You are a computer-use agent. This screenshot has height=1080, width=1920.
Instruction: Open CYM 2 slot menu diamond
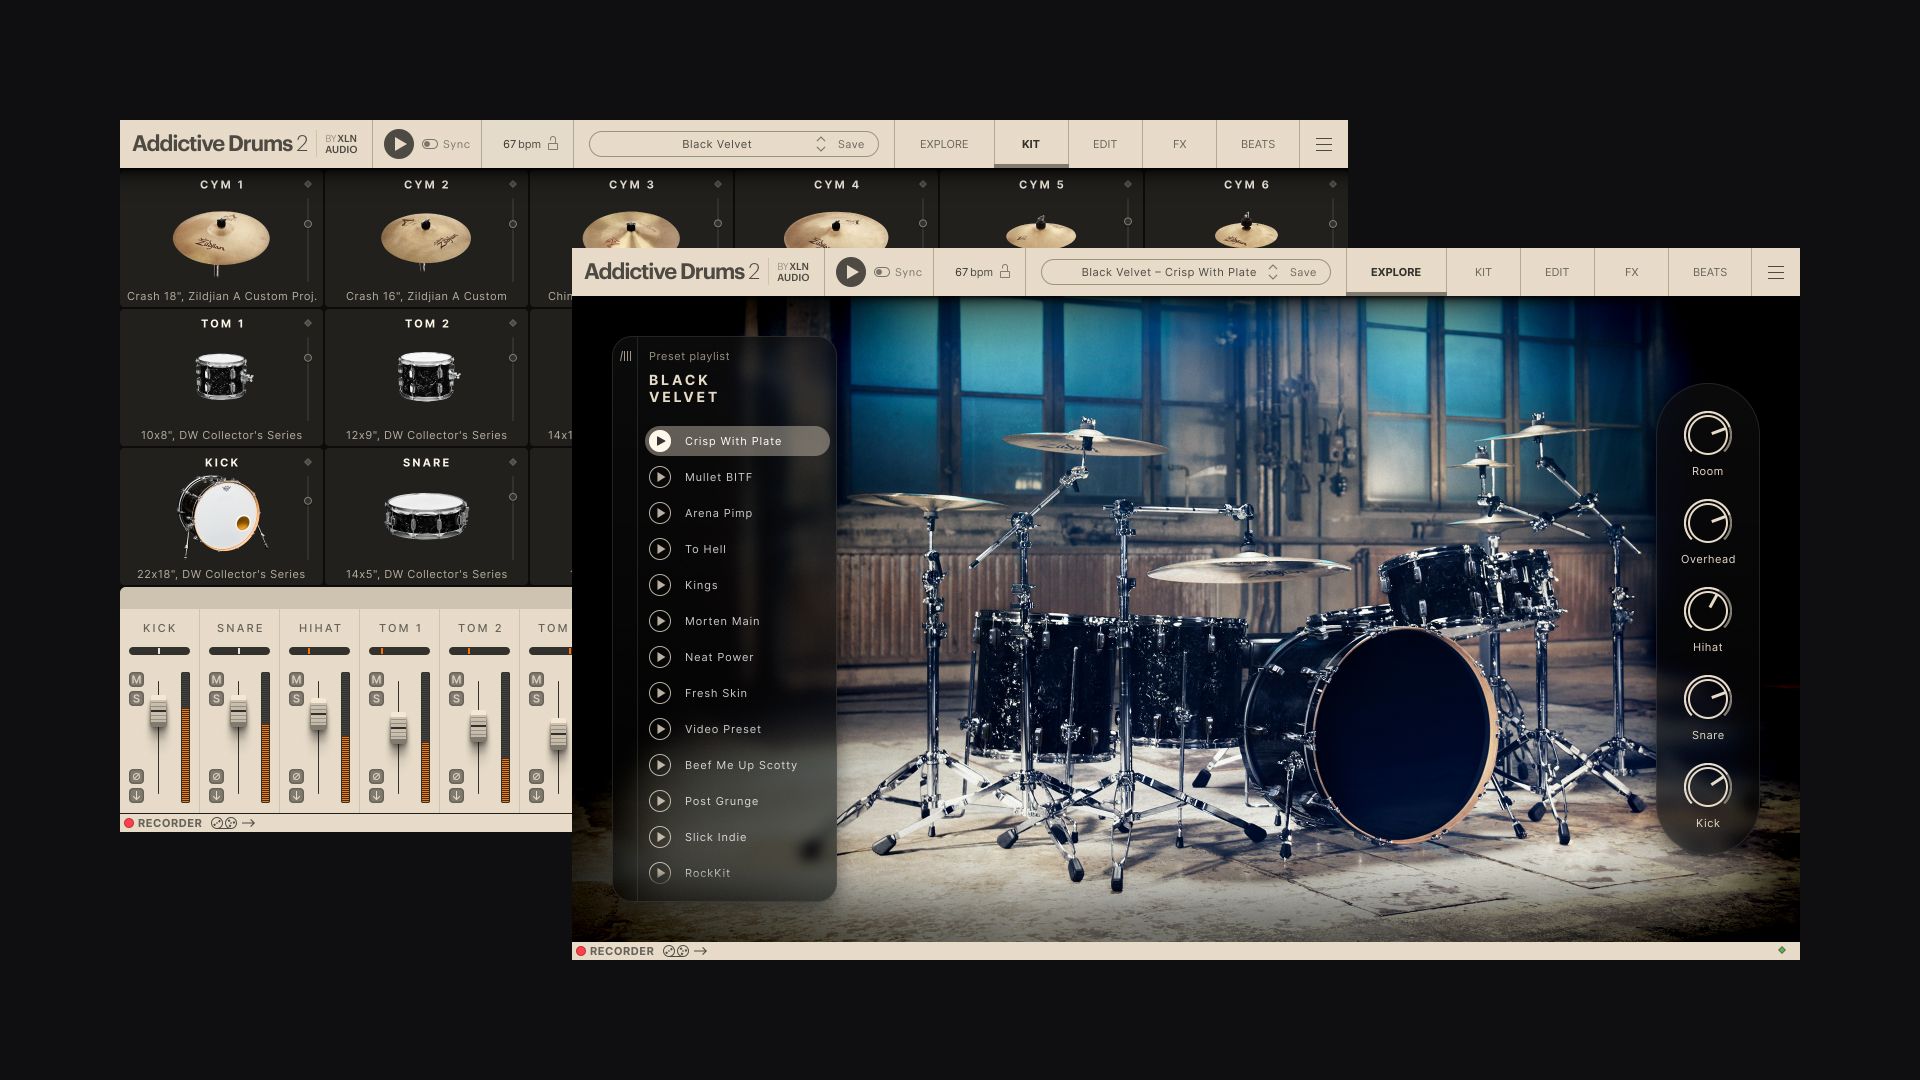pos(513,184)
